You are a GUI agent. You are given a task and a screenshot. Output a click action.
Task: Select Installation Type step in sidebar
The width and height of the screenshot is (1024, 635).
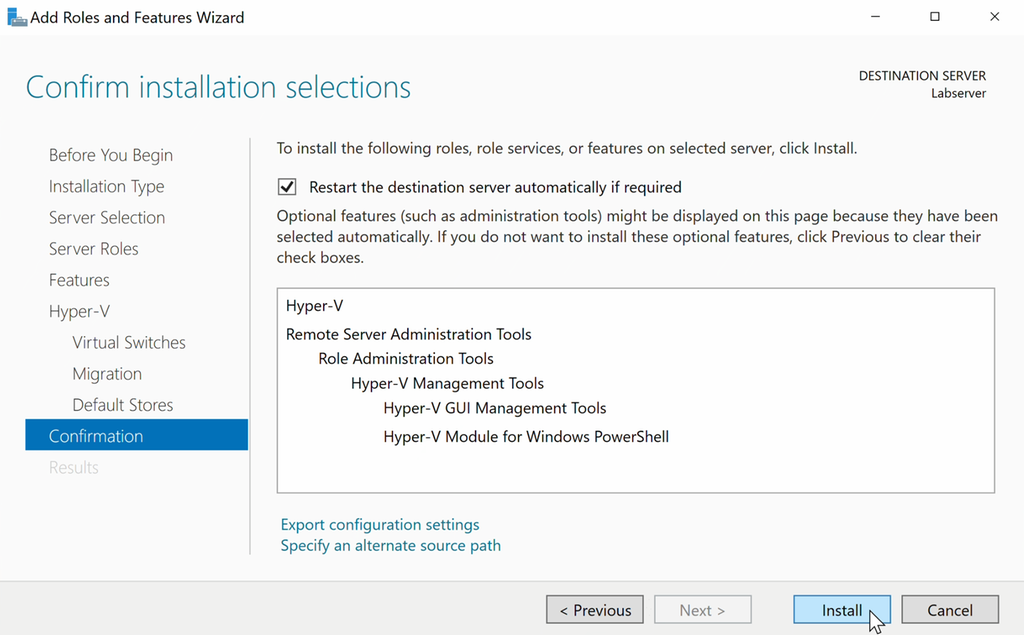coord(106,186)
